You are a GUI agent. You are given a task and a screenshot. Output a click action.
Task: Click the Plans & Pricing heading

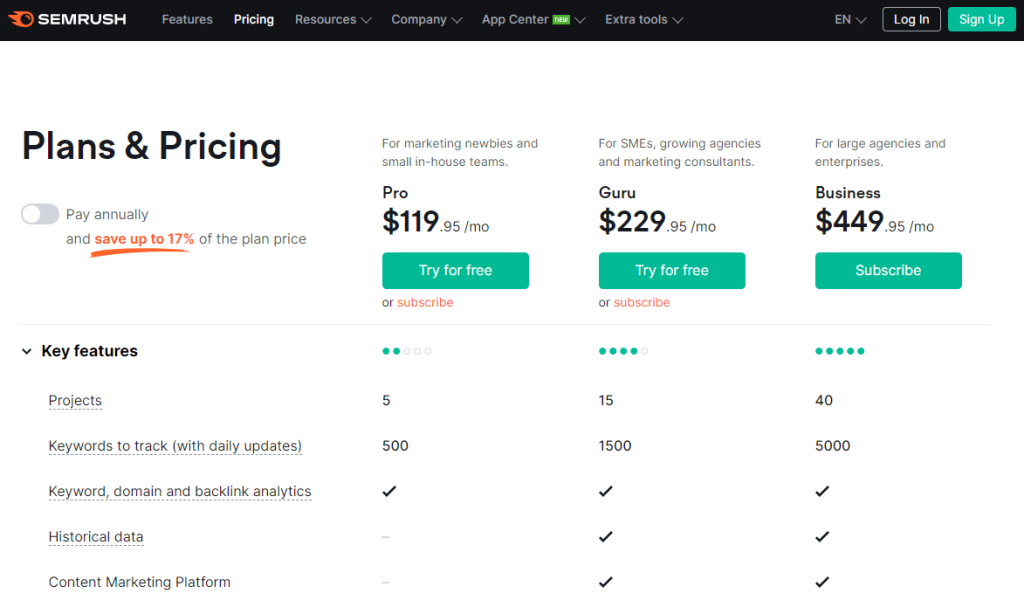point(152,146)
